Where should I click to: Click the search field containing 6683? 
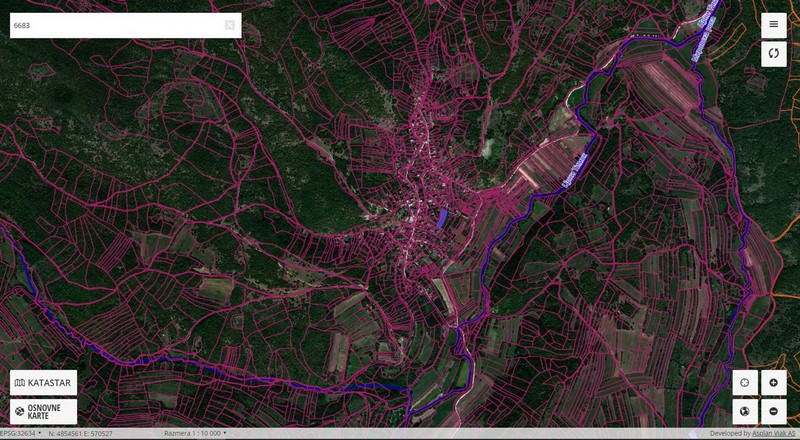[115, 25]
